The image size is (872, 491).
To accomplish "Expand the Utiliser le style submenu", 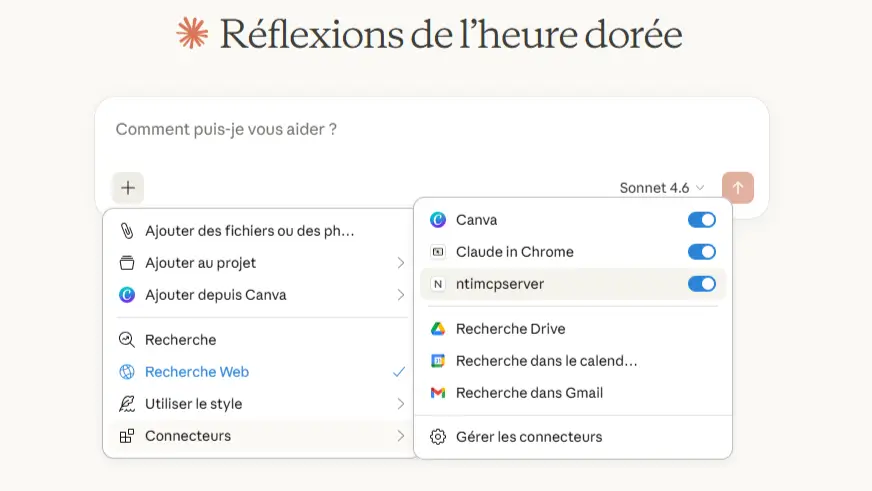I will [x=260, y=404].
